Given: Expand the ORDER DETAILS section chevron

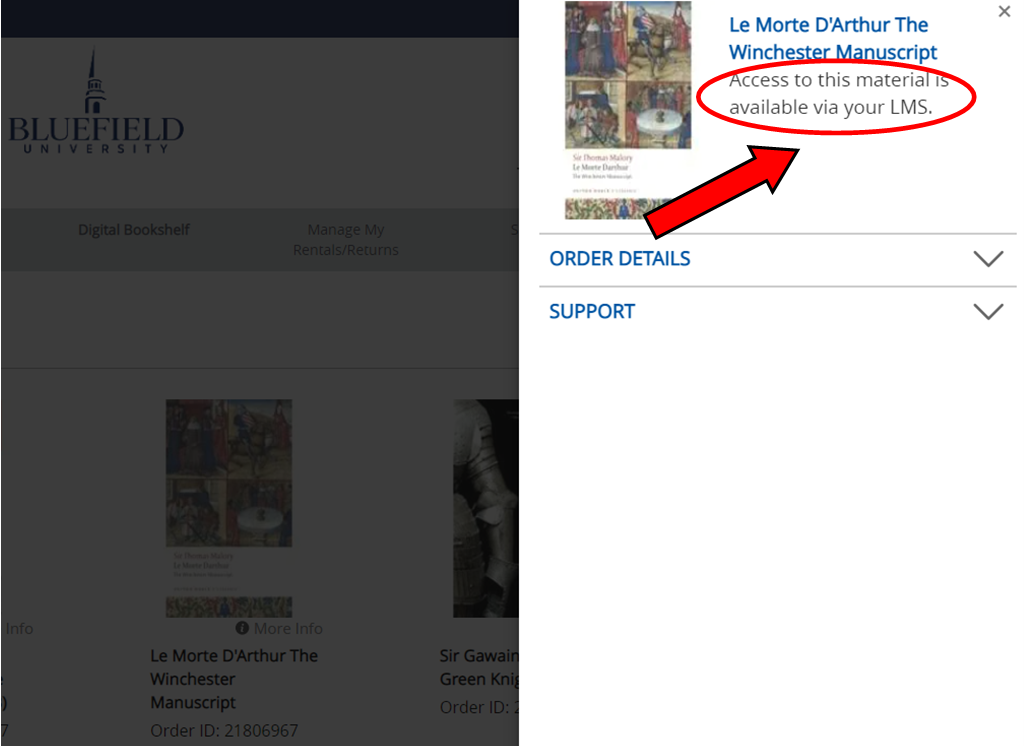Looking at the screenshot, I should (988, 259).
